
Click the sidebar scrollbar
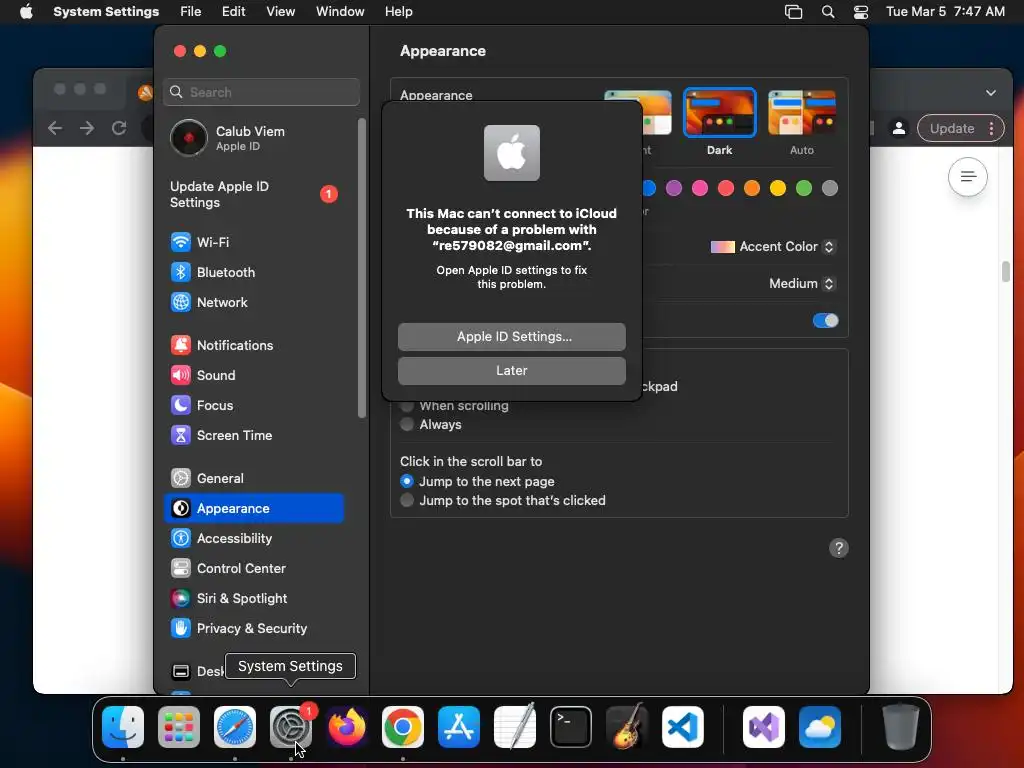point(362,268)
